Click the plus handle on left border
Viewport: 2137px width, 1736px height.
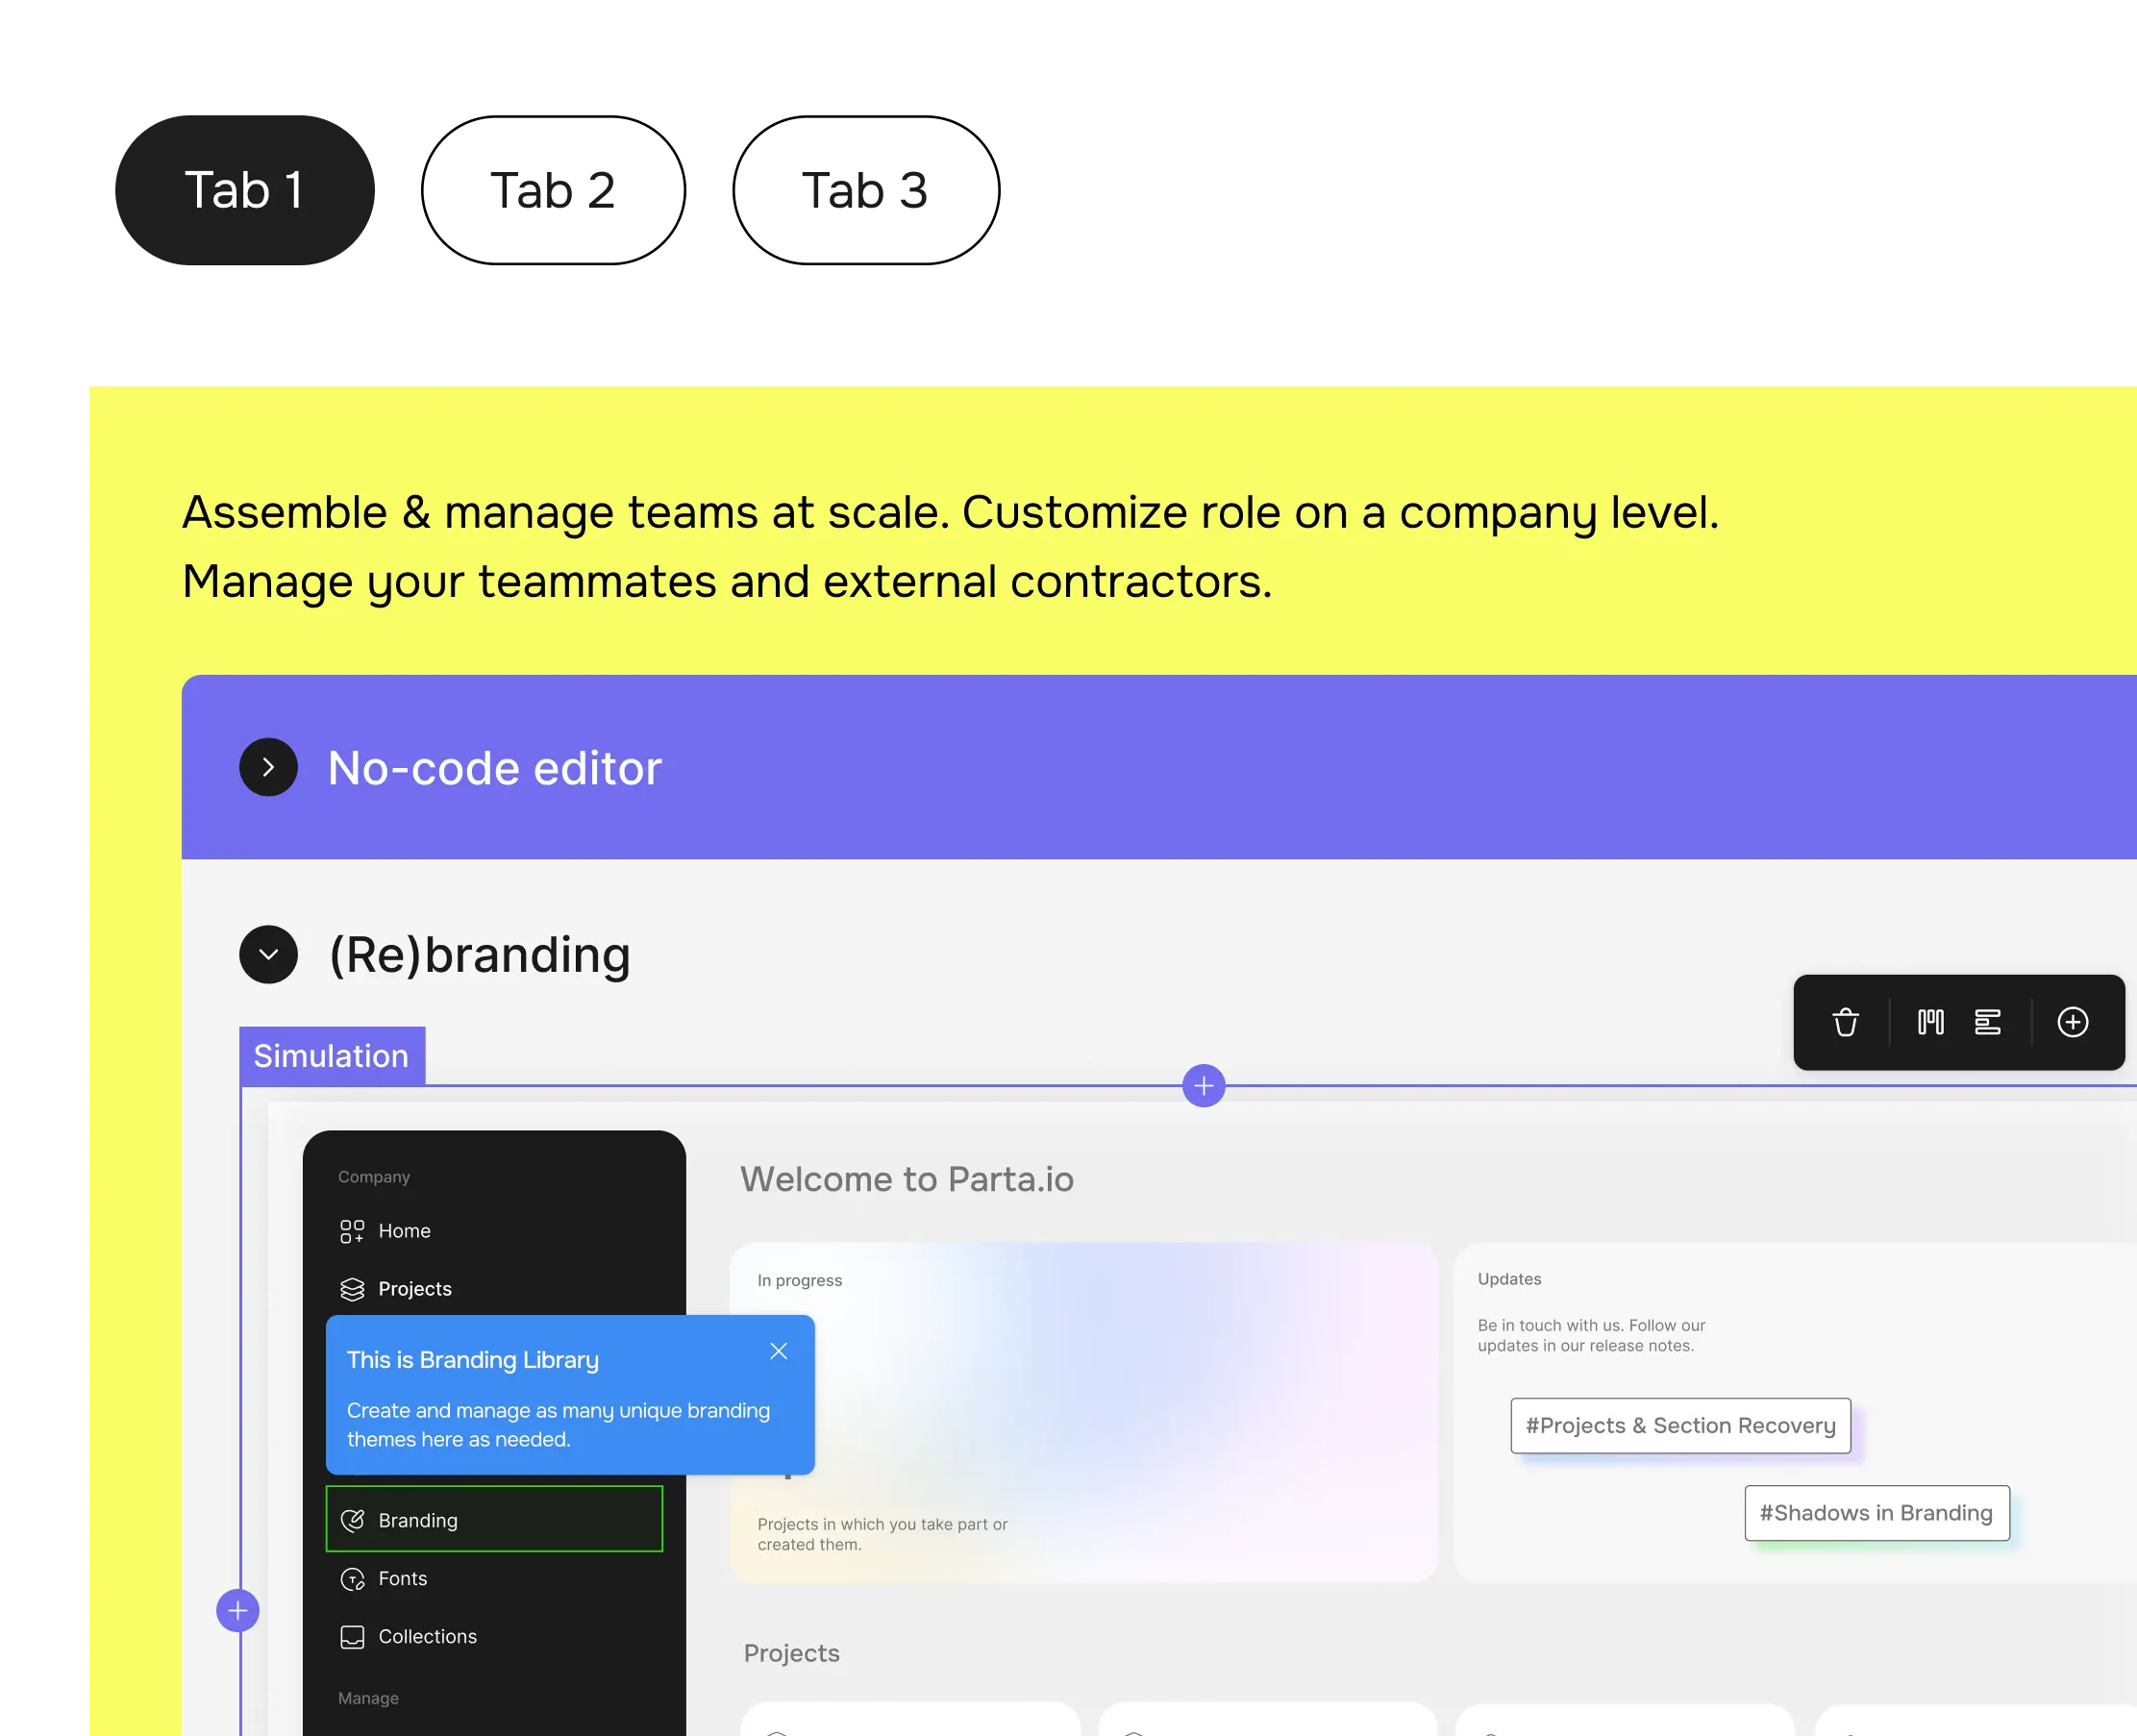[x=238, y=1610]
